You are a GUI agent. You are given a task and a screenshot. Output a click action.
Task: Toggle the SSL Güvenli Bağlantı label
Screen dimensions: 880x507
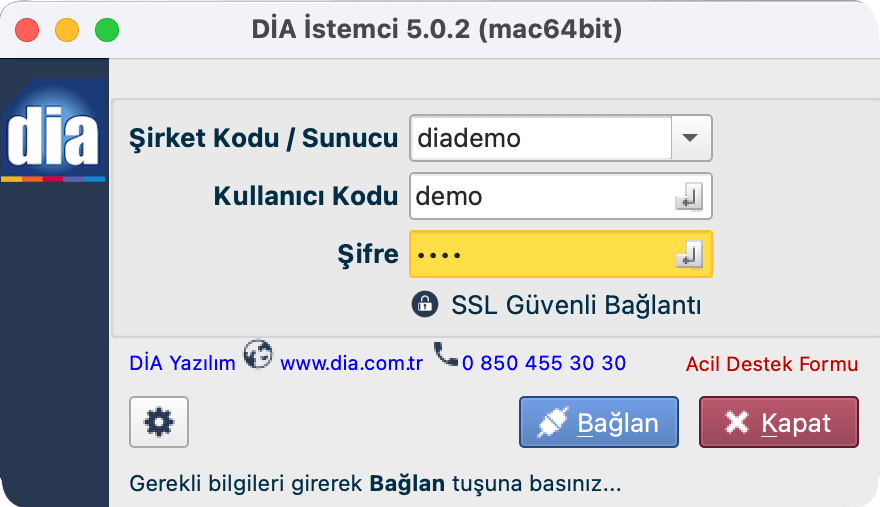pyautogui.click(x=576, y=305)
